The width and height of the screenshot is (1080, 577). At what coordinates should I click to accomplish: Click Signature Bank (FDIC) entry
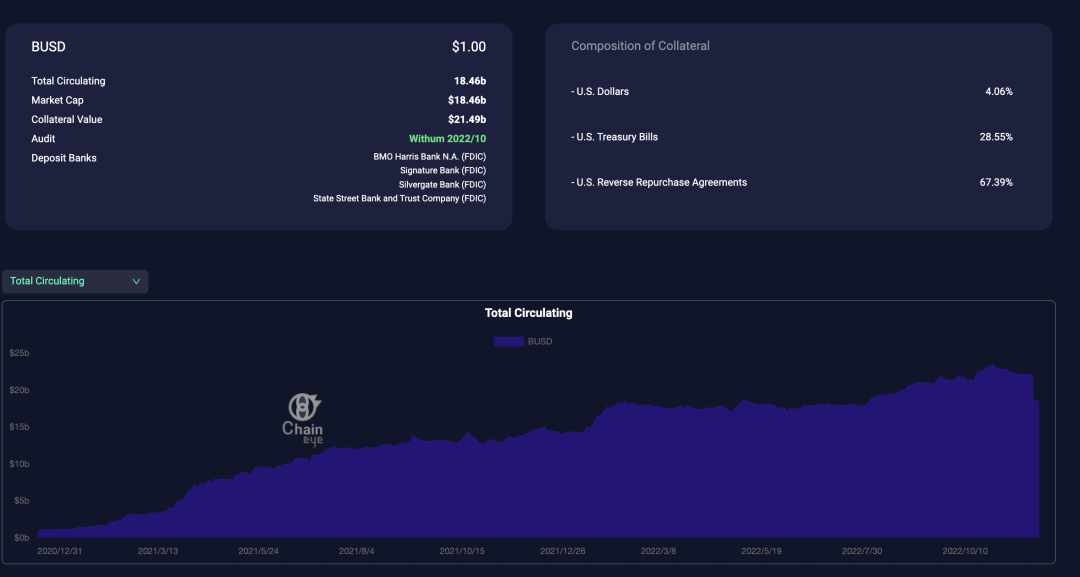(443, 171)
